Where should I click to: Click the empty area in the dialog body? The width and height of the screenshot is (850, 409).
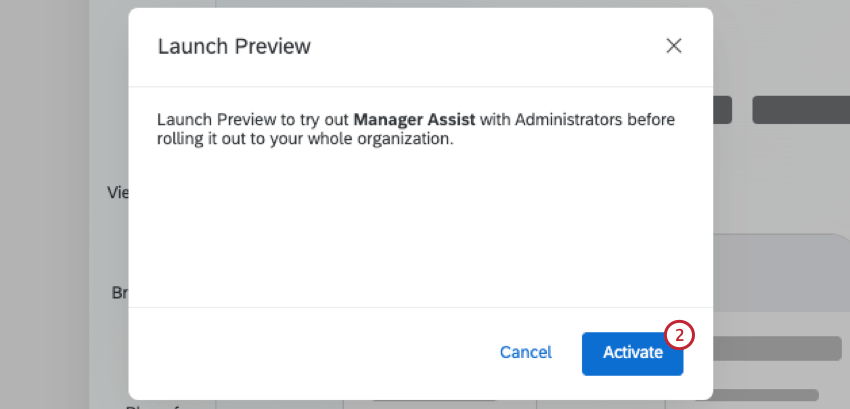click(420, 230)
